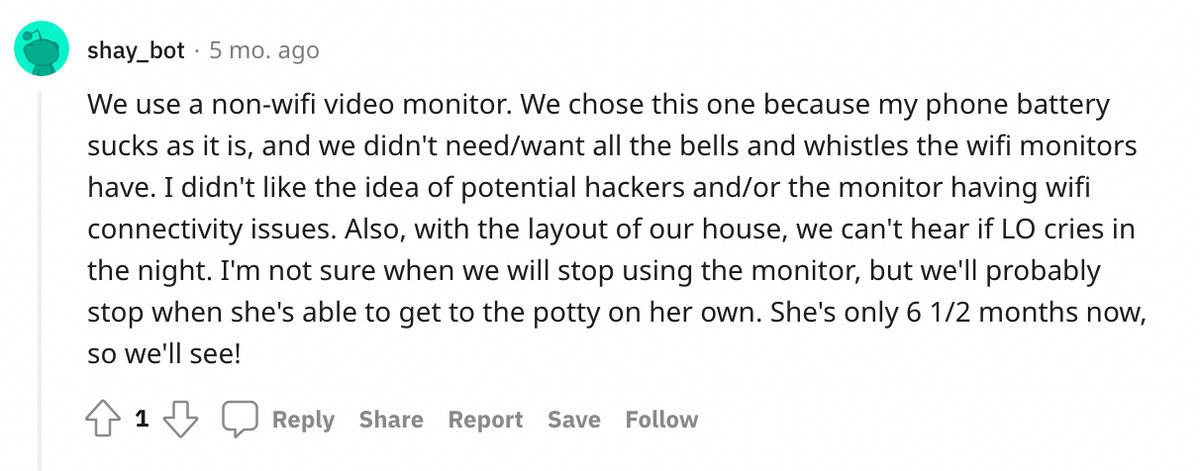Share this comment

391,420
